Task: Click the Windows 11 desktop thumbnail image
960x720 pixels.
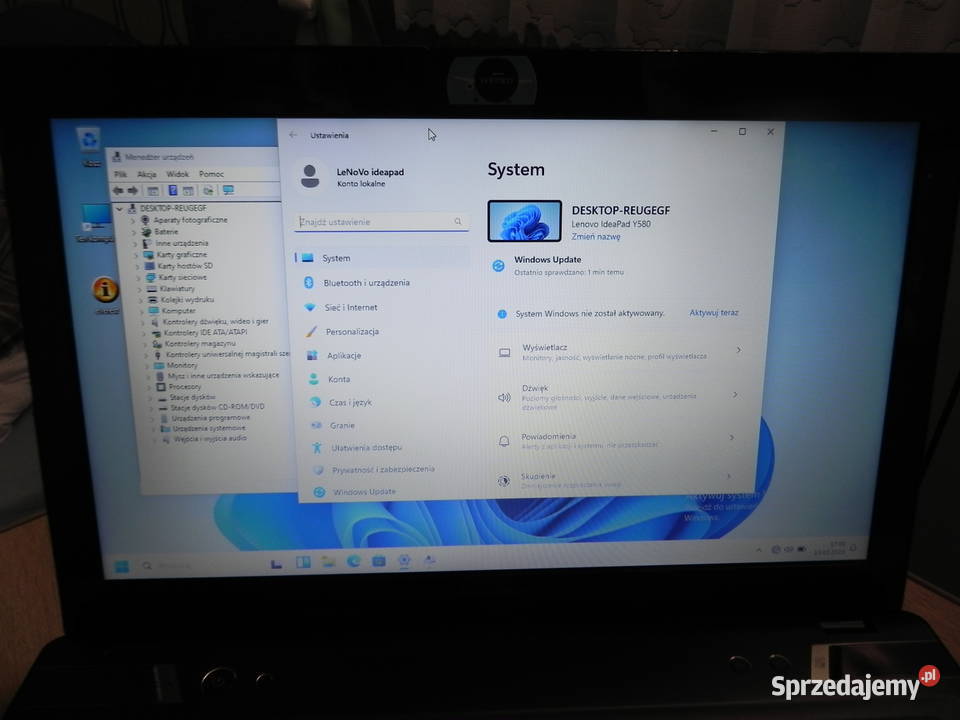Action: click(x=525, y=221)
